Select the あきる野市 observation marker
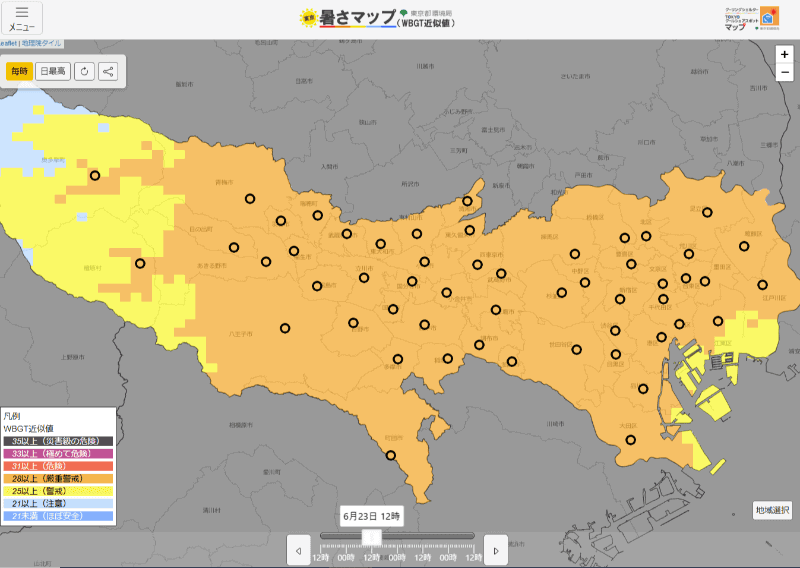800x568 pixels. click(x=266, y=262)
